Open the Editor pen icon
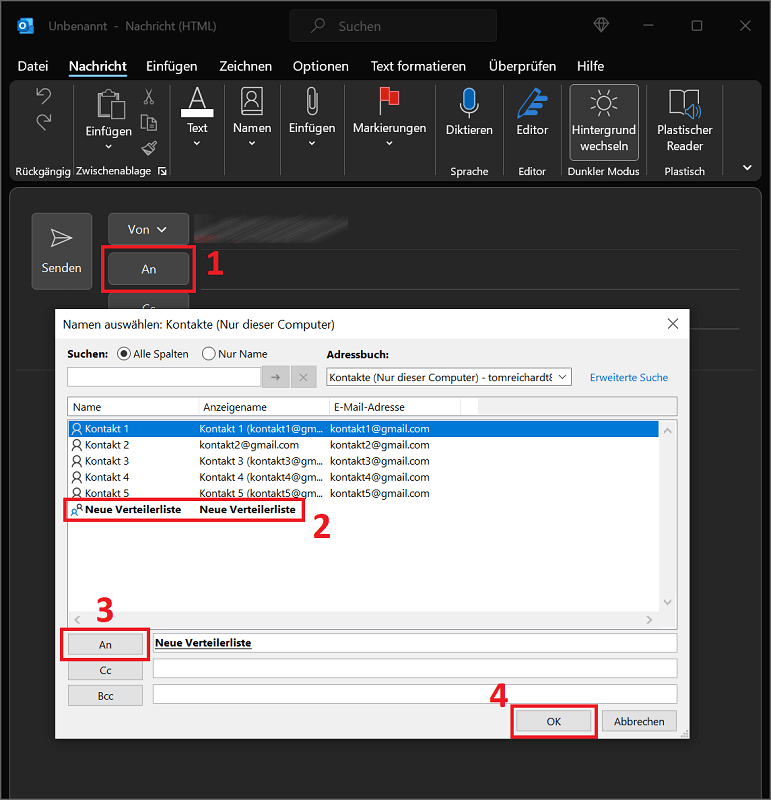 (532, 103)
